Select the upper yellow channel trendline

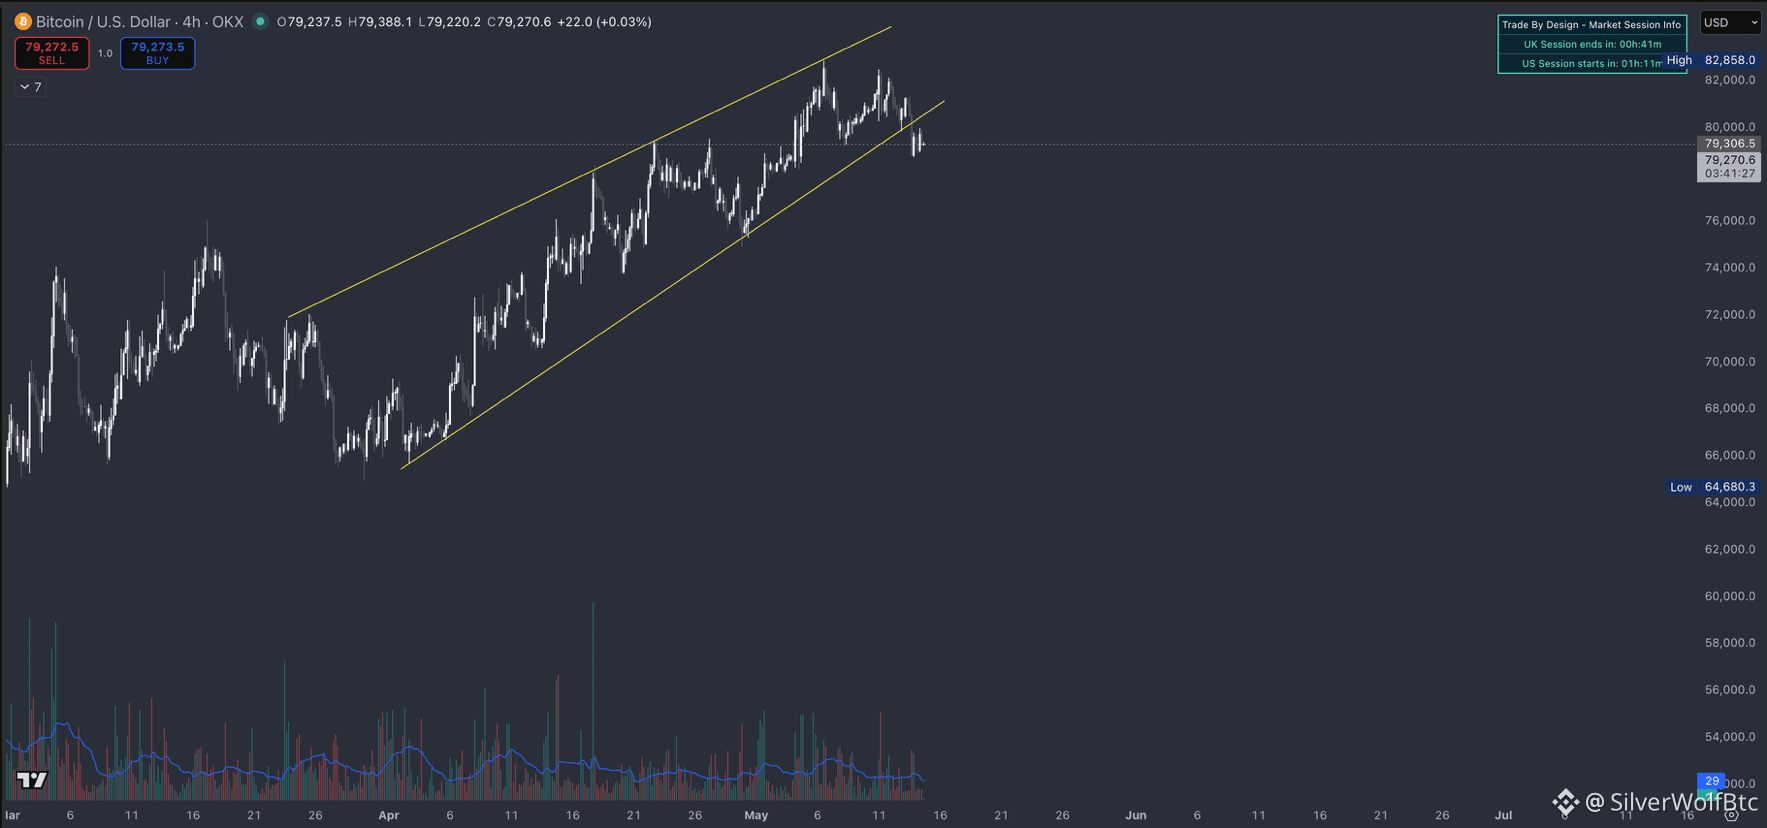tap(589, 172)
